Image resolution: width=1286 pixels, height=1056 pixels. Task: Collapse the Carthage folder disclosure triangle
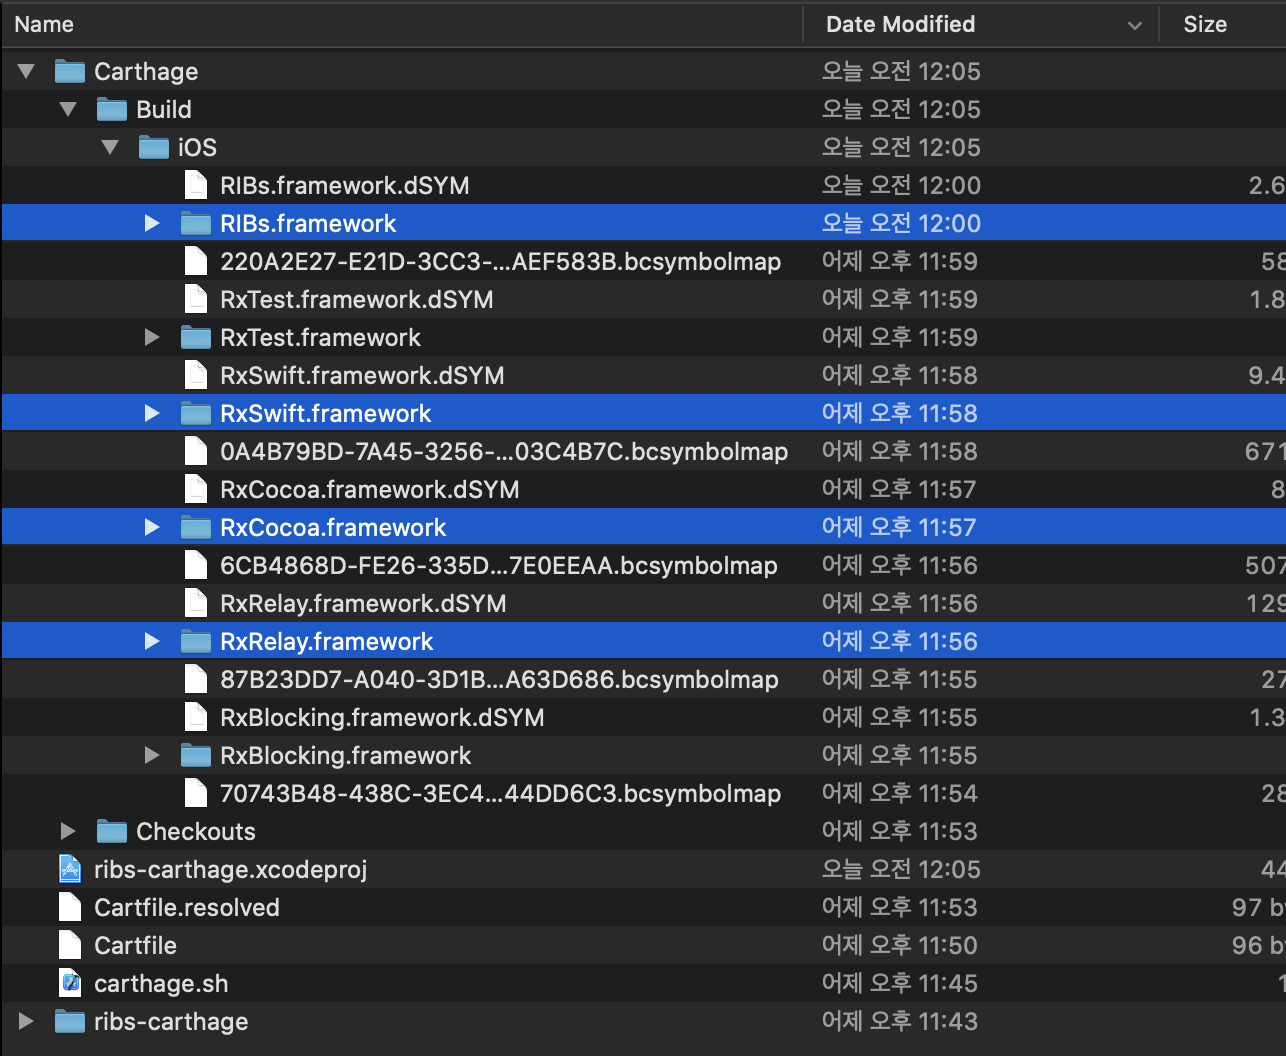point(26,71)
